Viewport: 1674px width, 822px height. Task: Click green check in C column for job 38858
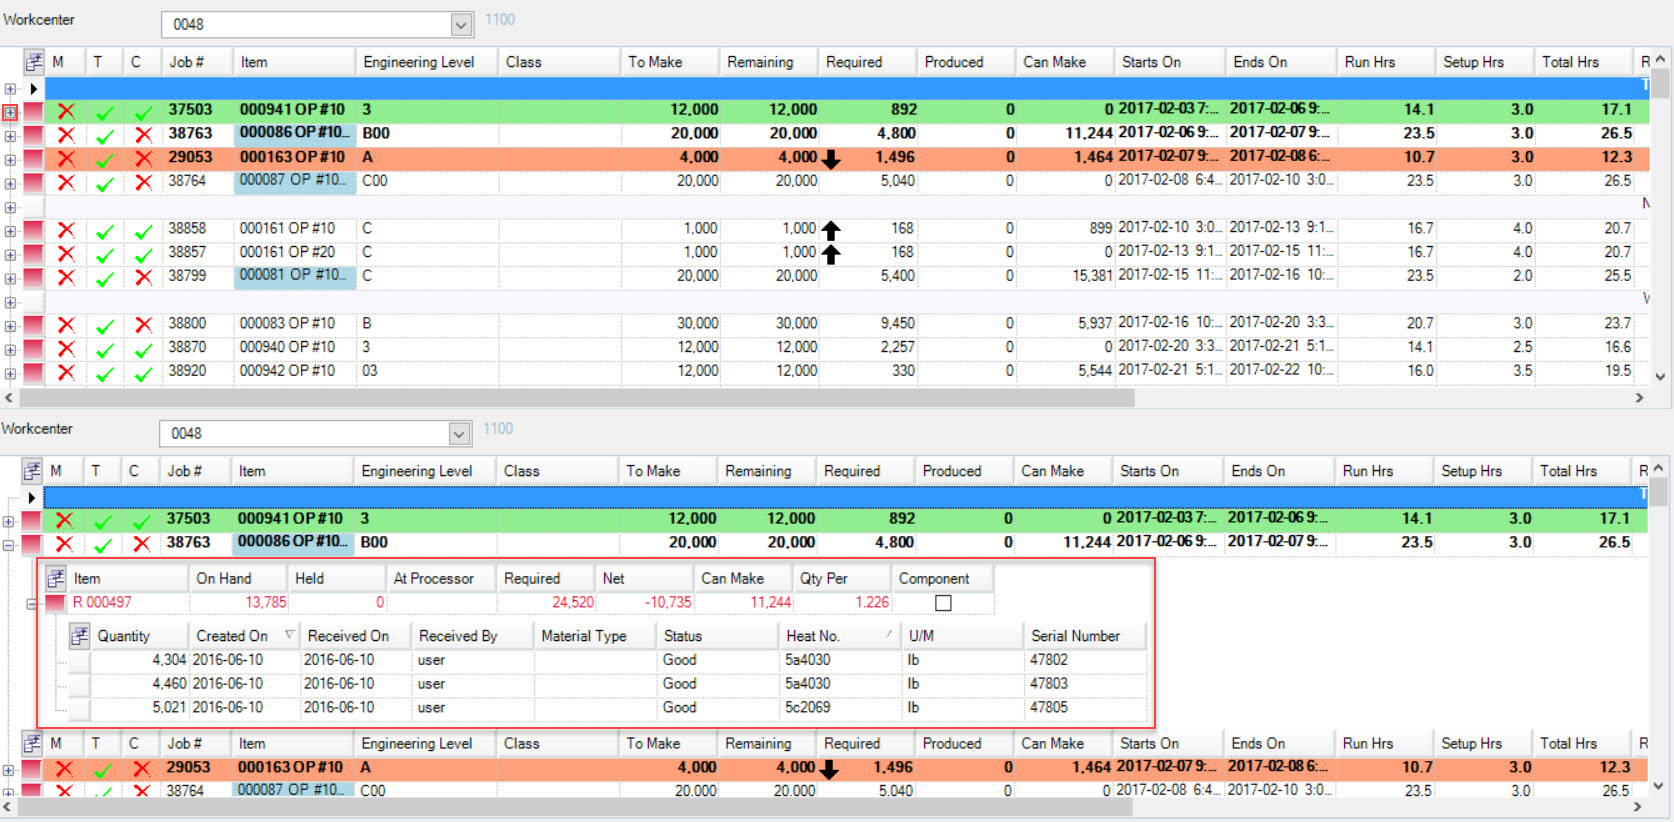coord(143,231)
